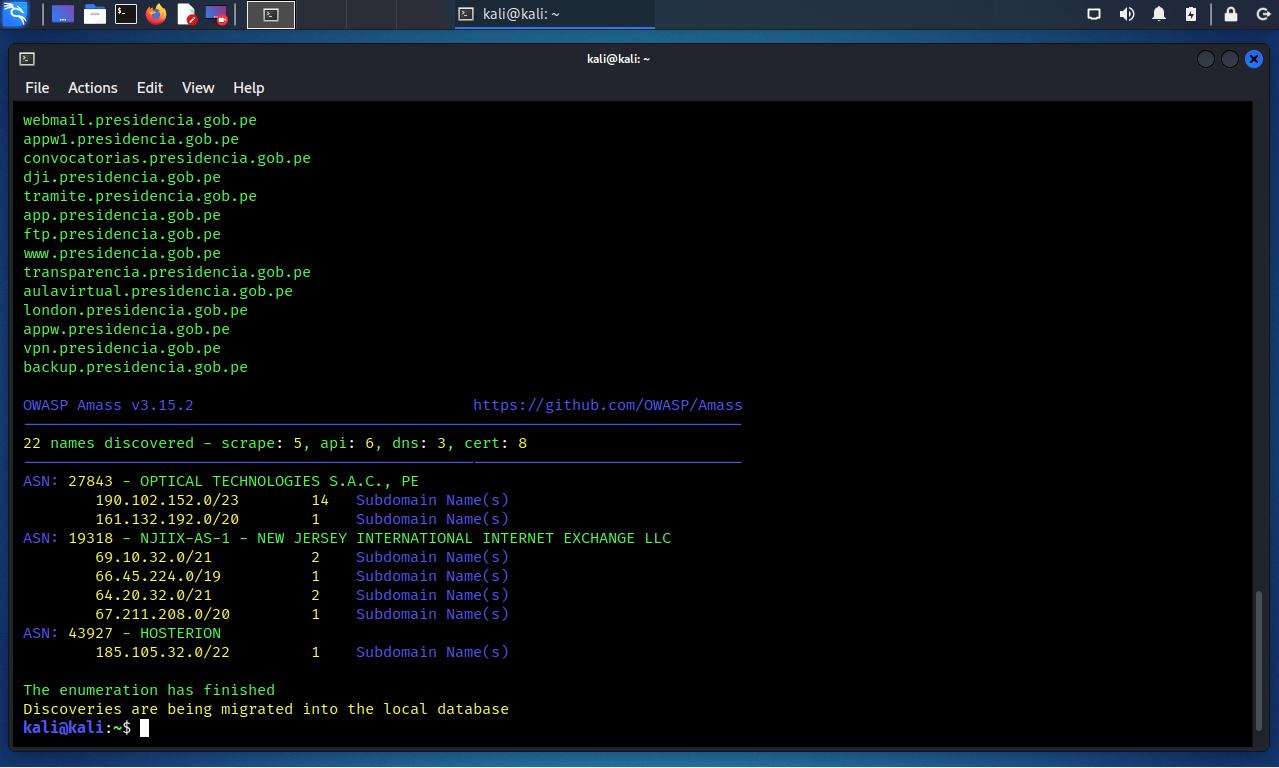Click the terminal vertical scrollbar handle
The image size is (1279, 768).
[x=1261, y=660]
